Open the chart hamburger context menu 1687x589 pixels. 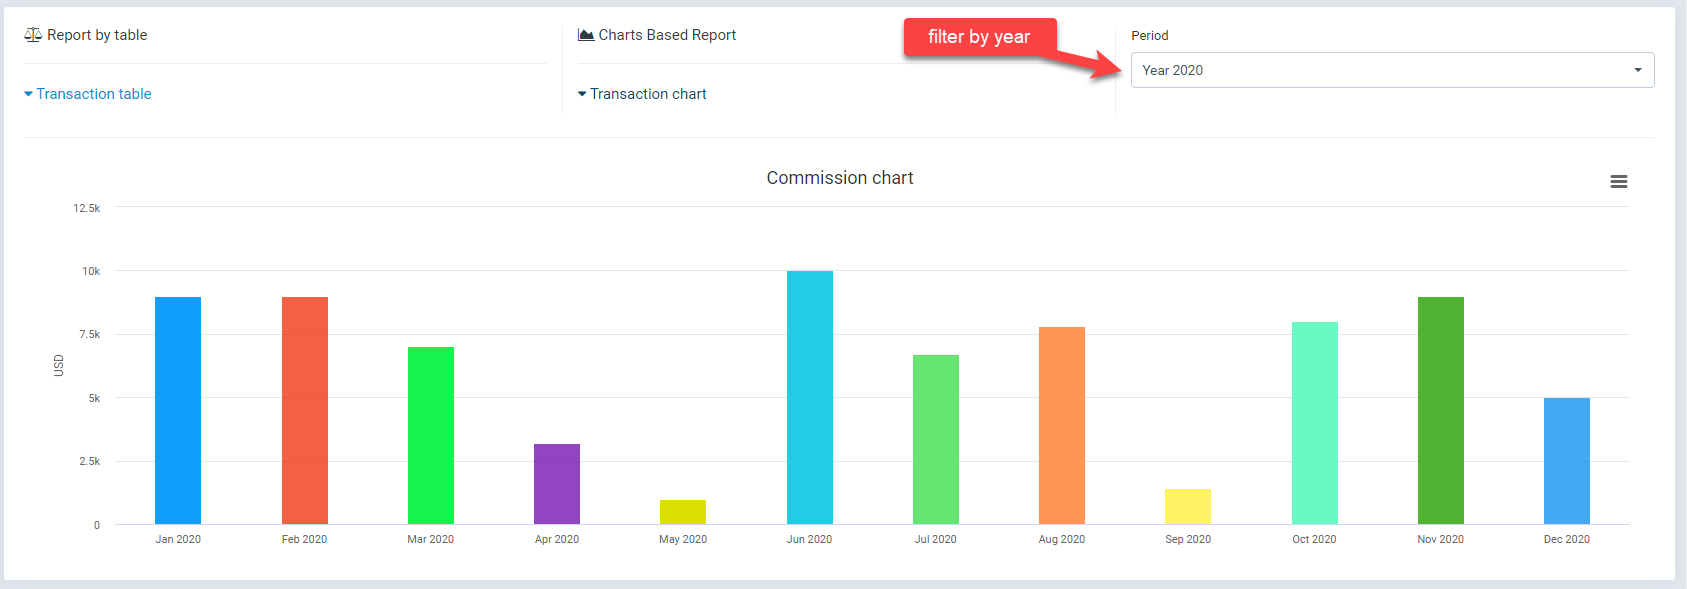click(1618, 182)
